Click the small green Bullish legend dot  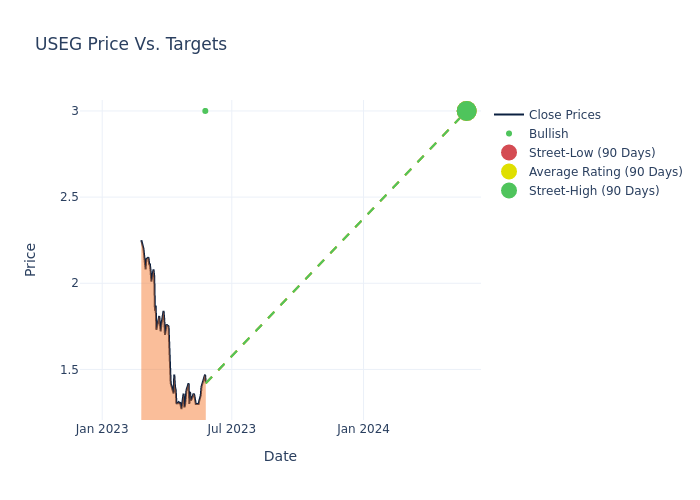click(508, 134)
